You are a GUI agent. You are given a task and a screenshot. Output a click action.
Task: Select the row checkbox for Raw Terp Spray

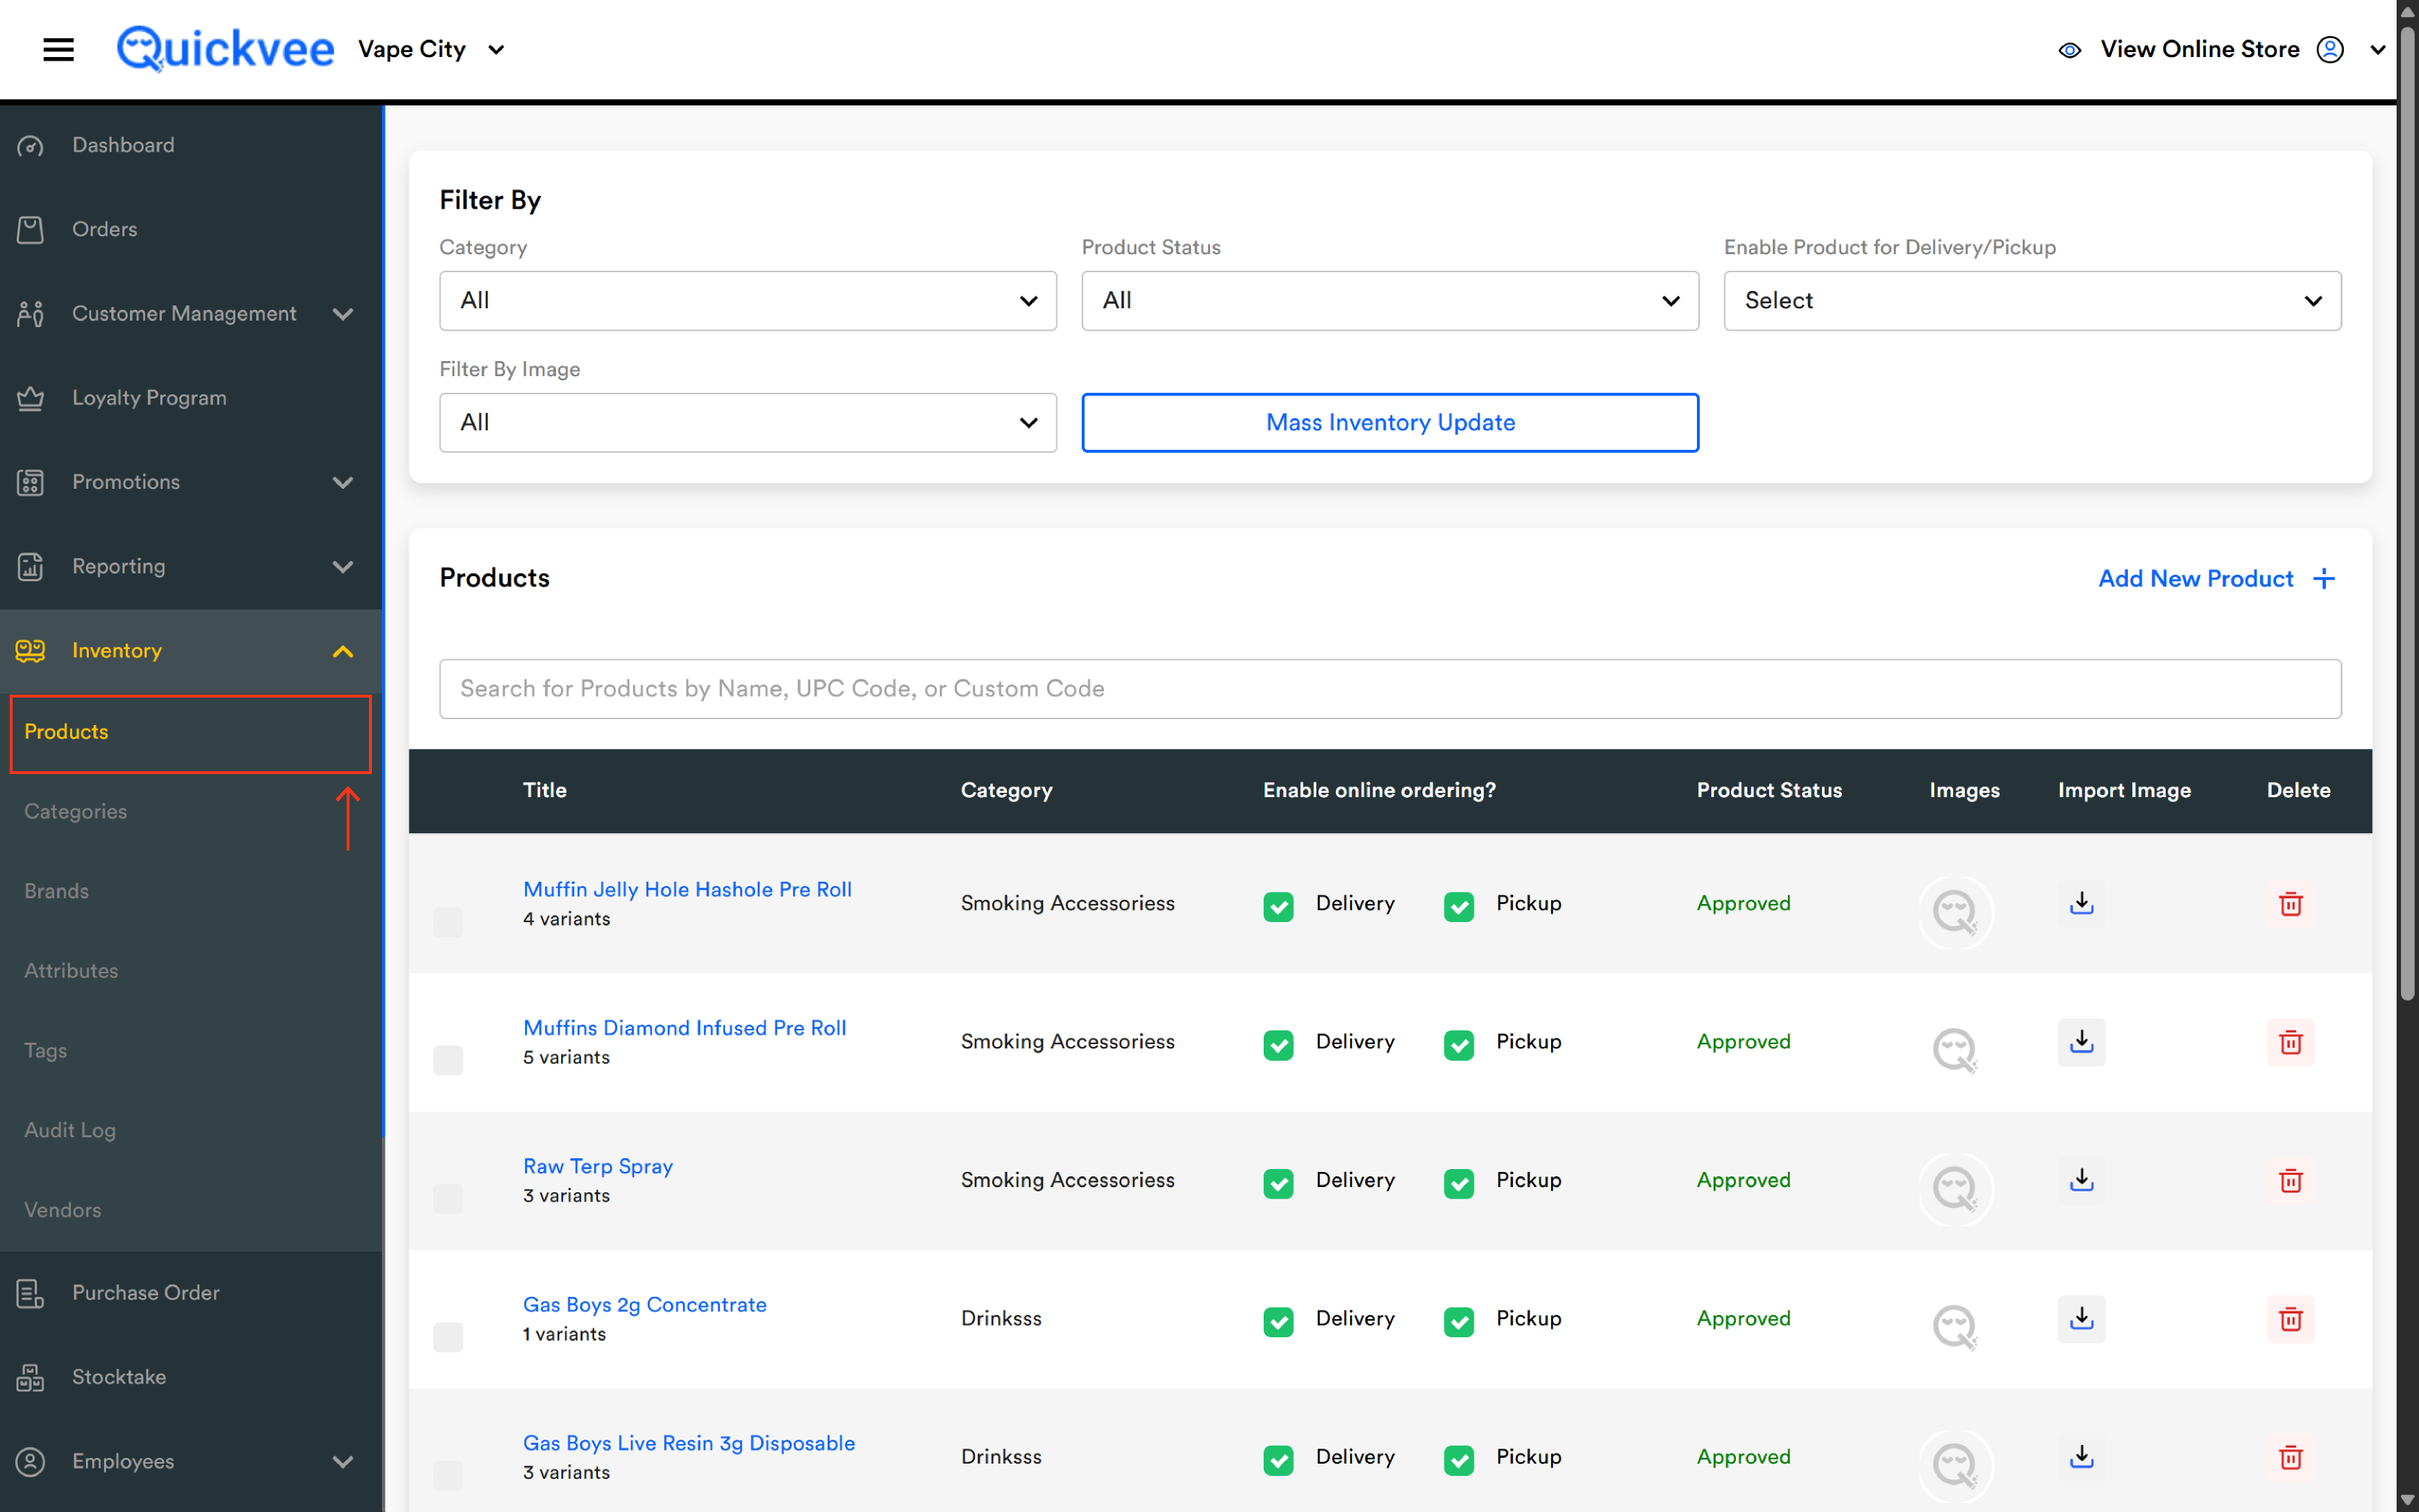click(x=448, y=1198)
